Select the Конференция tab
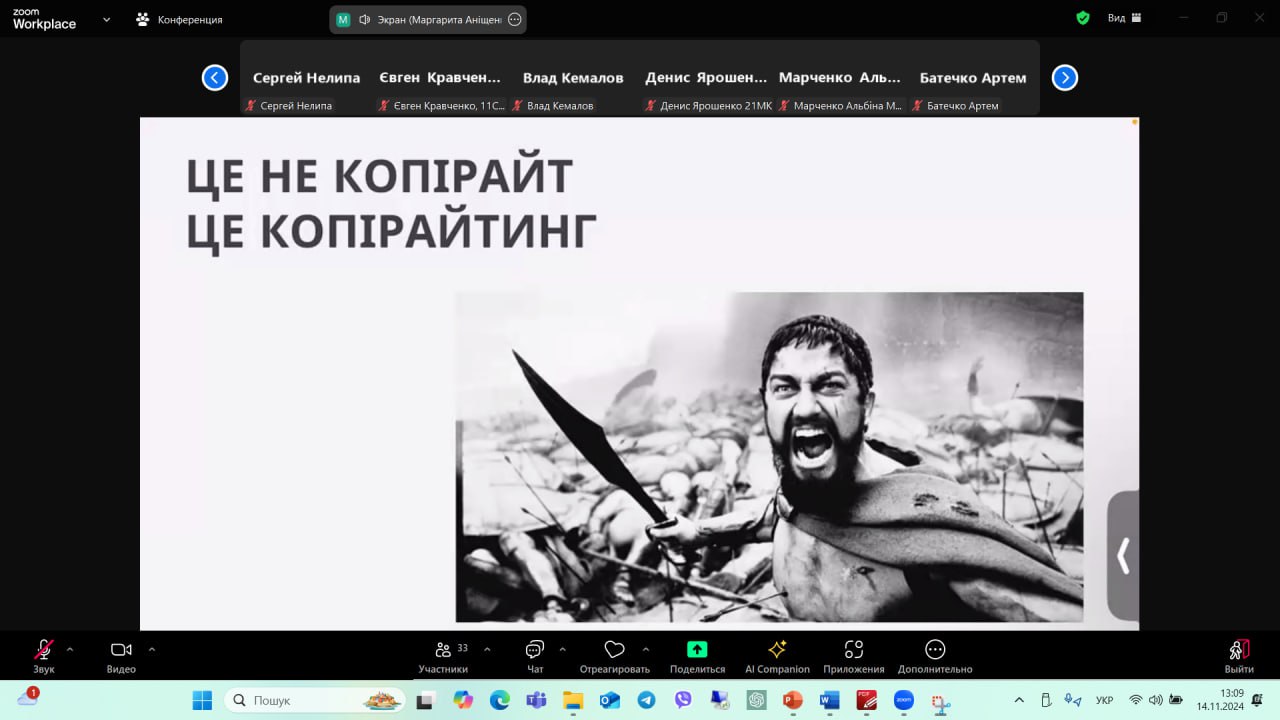Image resolution: width=1280 pixels, height=720 pixels. point(180,19)
